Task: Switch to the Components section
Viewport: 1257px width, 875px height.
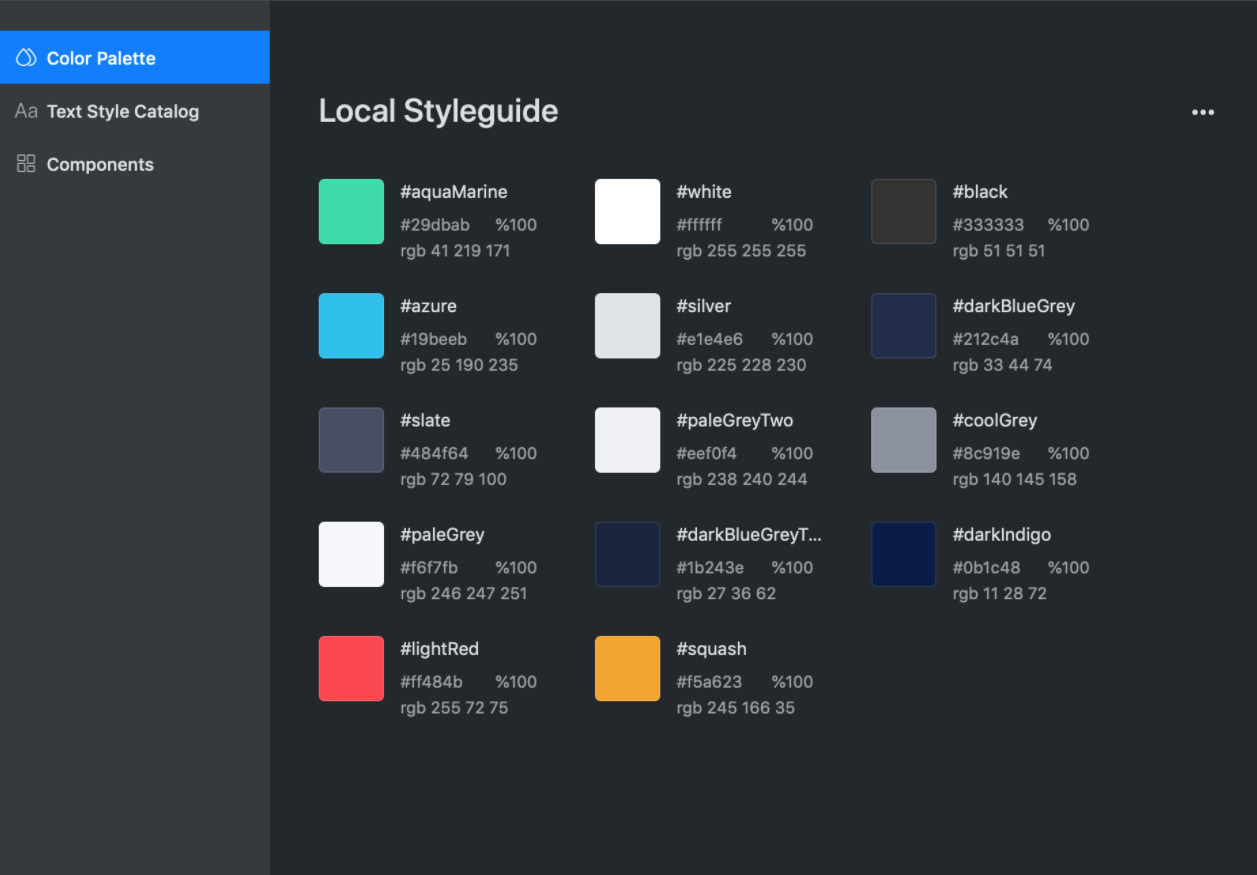Action: [100, 165]
